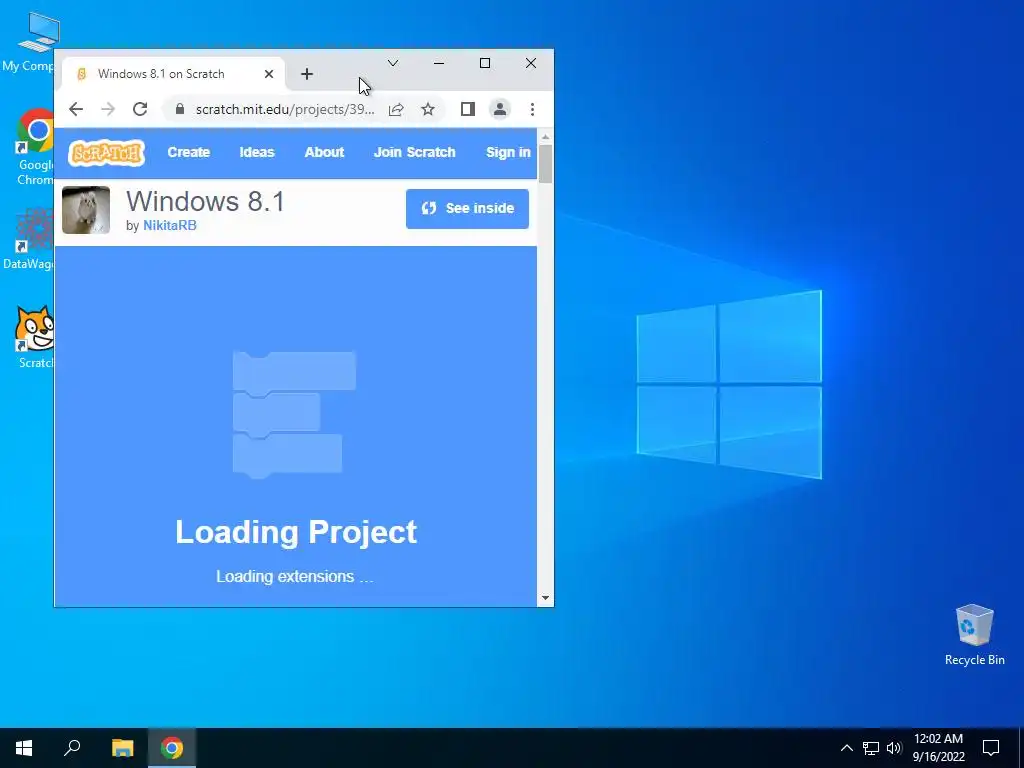1024x768 pixels.
Task: Click Chrome icon in taskbar
Action: [172, 748]
